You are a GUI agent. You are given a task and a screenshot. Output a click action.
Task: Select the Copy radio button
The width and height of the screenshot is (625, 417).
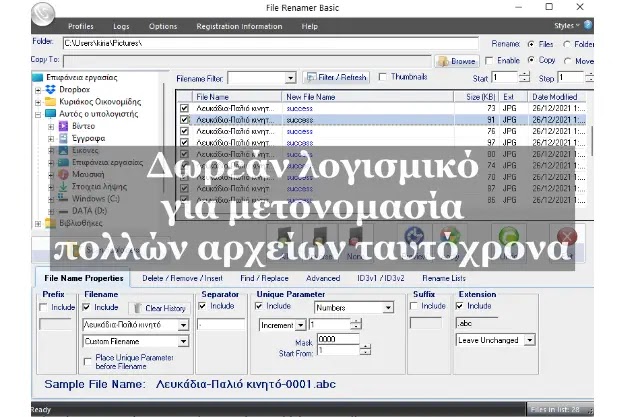[x=531, y=60]
